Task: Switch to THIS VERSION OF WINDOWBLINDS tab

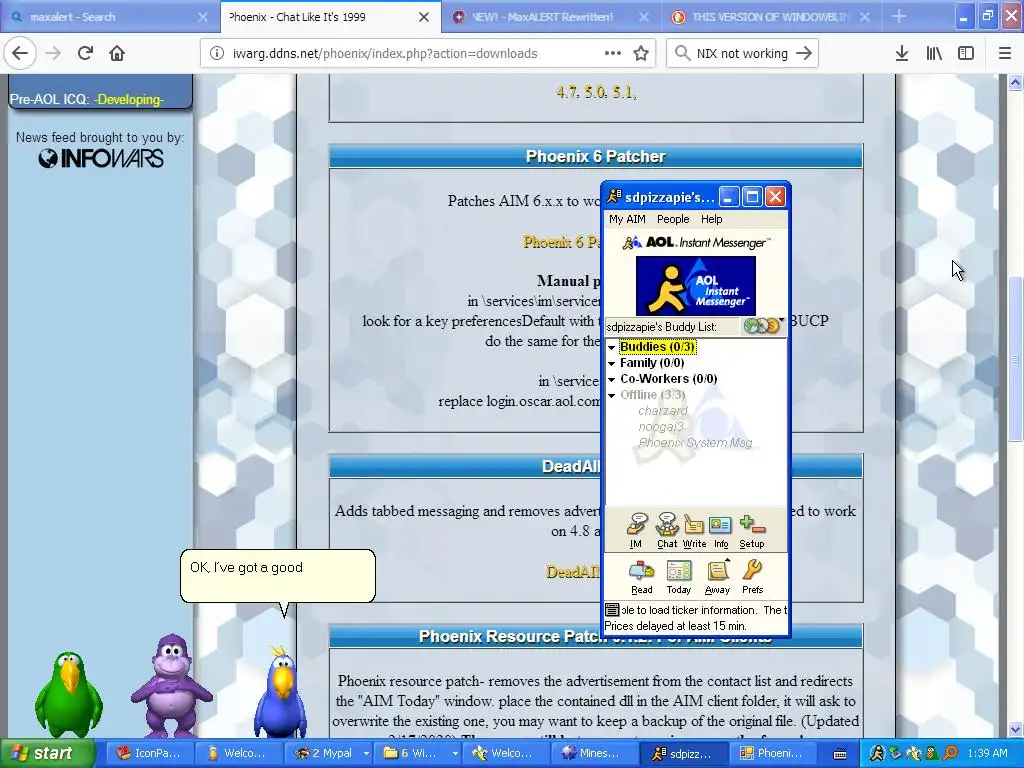Action: pyautogui.click(x=771, y=17)
